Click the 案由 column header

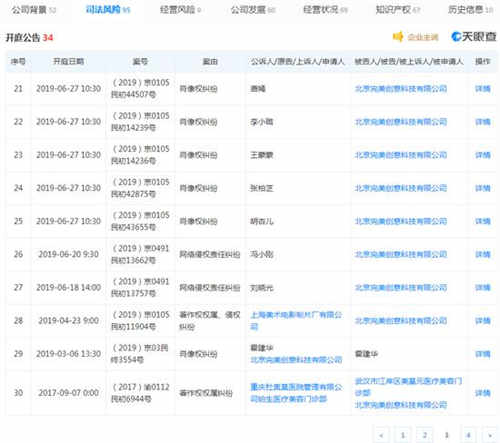[x=210, y=61]
